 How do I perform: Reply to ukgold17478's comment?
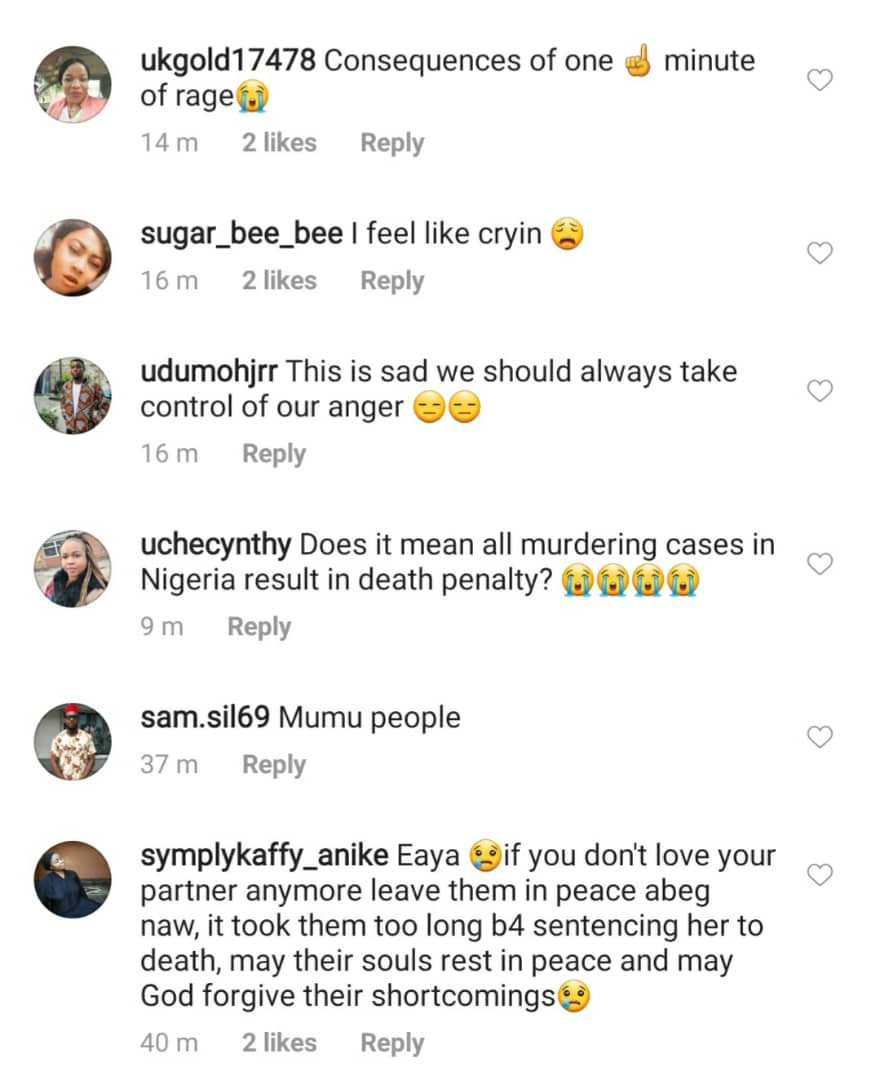(392, 143)
